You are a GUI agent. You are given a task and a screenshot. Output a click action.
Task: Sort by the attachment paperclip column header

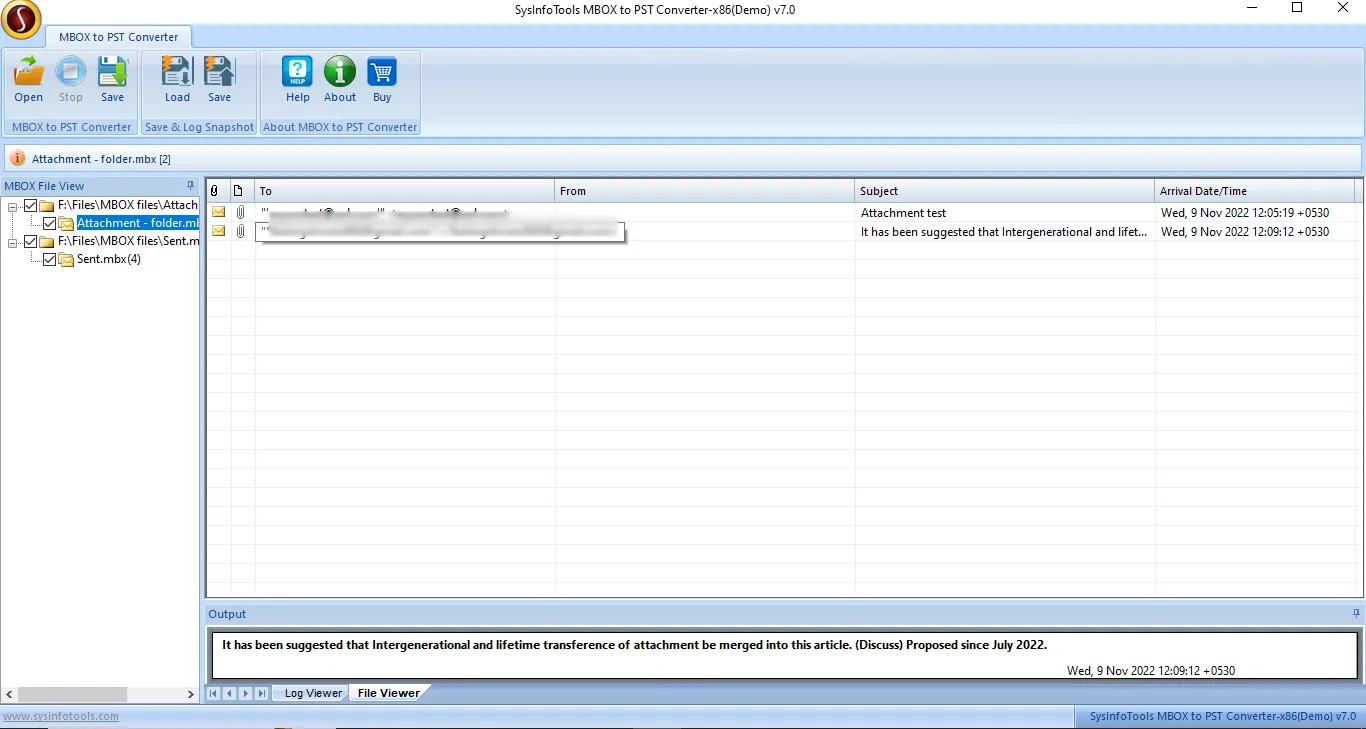pos(214,191)
